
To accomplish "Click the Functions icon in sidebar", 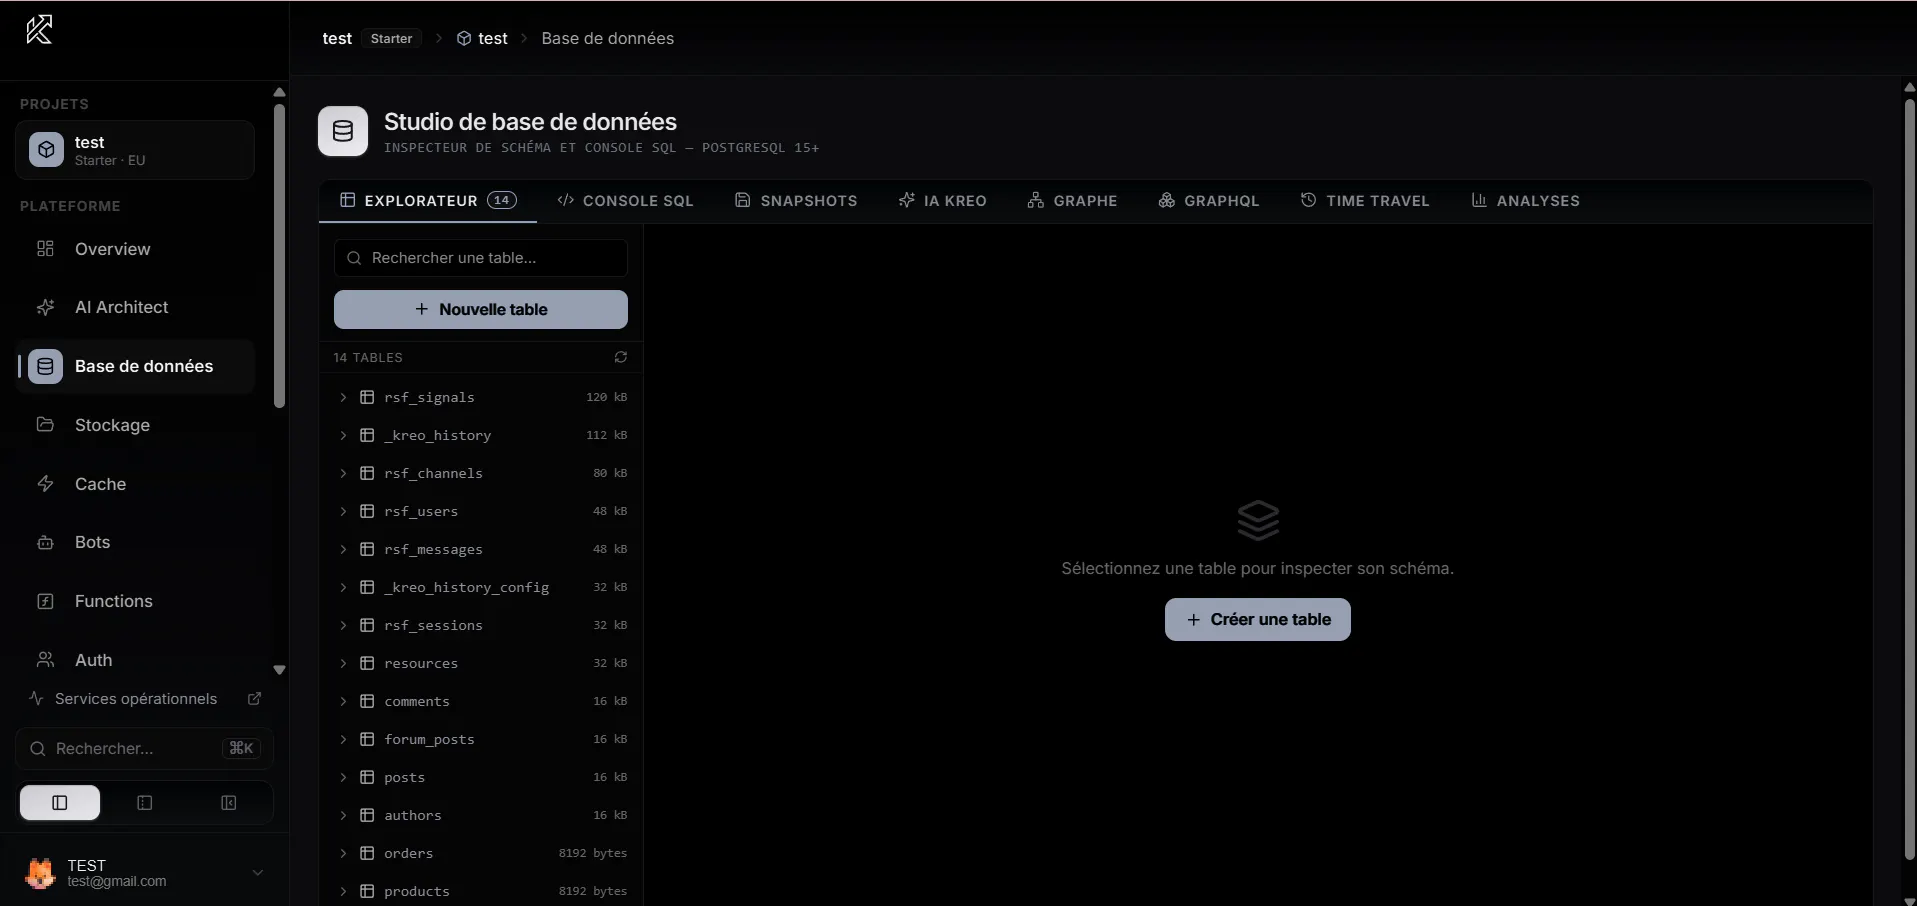I will tap(45, 601).
